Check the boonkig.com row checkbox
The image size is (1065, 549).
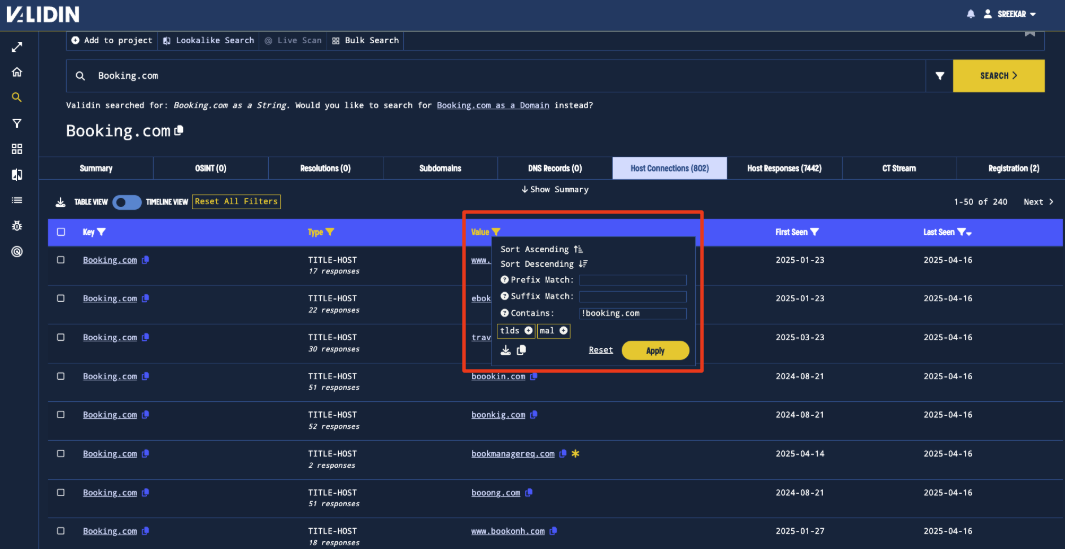(61, 414)
